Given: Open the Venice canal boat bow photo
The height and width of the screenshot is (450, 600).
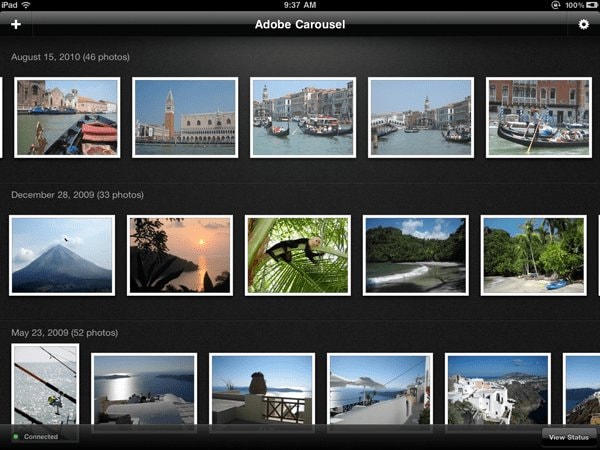Looking at the screenshot, I should [x=67, y=117].
